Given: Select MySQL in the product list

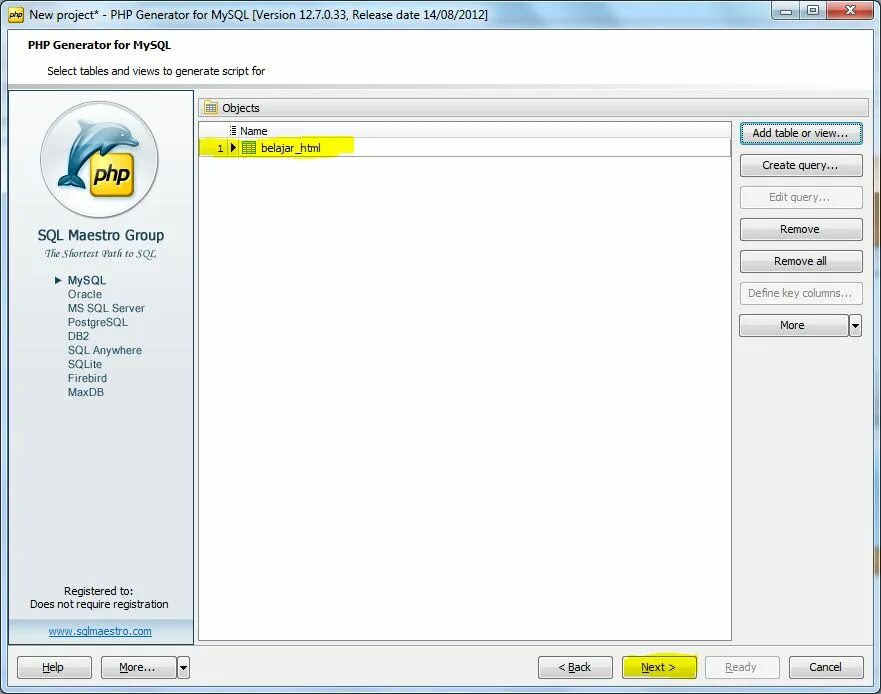Looking at the screenshot, I should (87, 280).
